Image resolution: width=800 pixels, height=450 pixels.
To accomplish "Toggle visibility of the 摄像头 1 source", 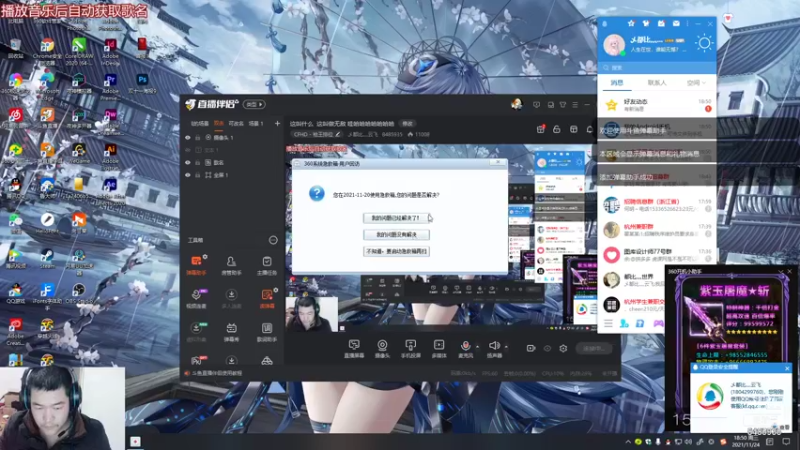I will (x=188, y=138).
